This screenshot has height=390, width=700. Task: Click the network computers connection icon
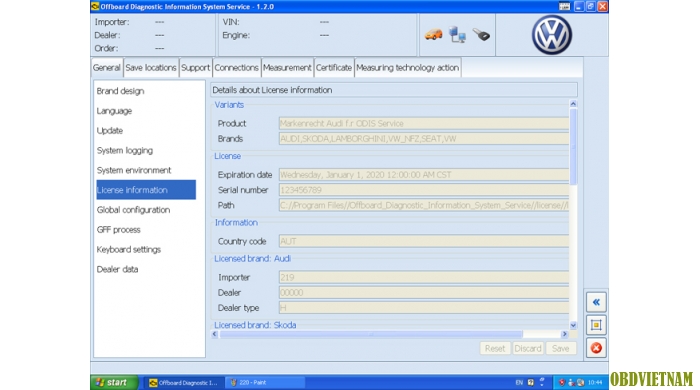(x=457, y=34)
